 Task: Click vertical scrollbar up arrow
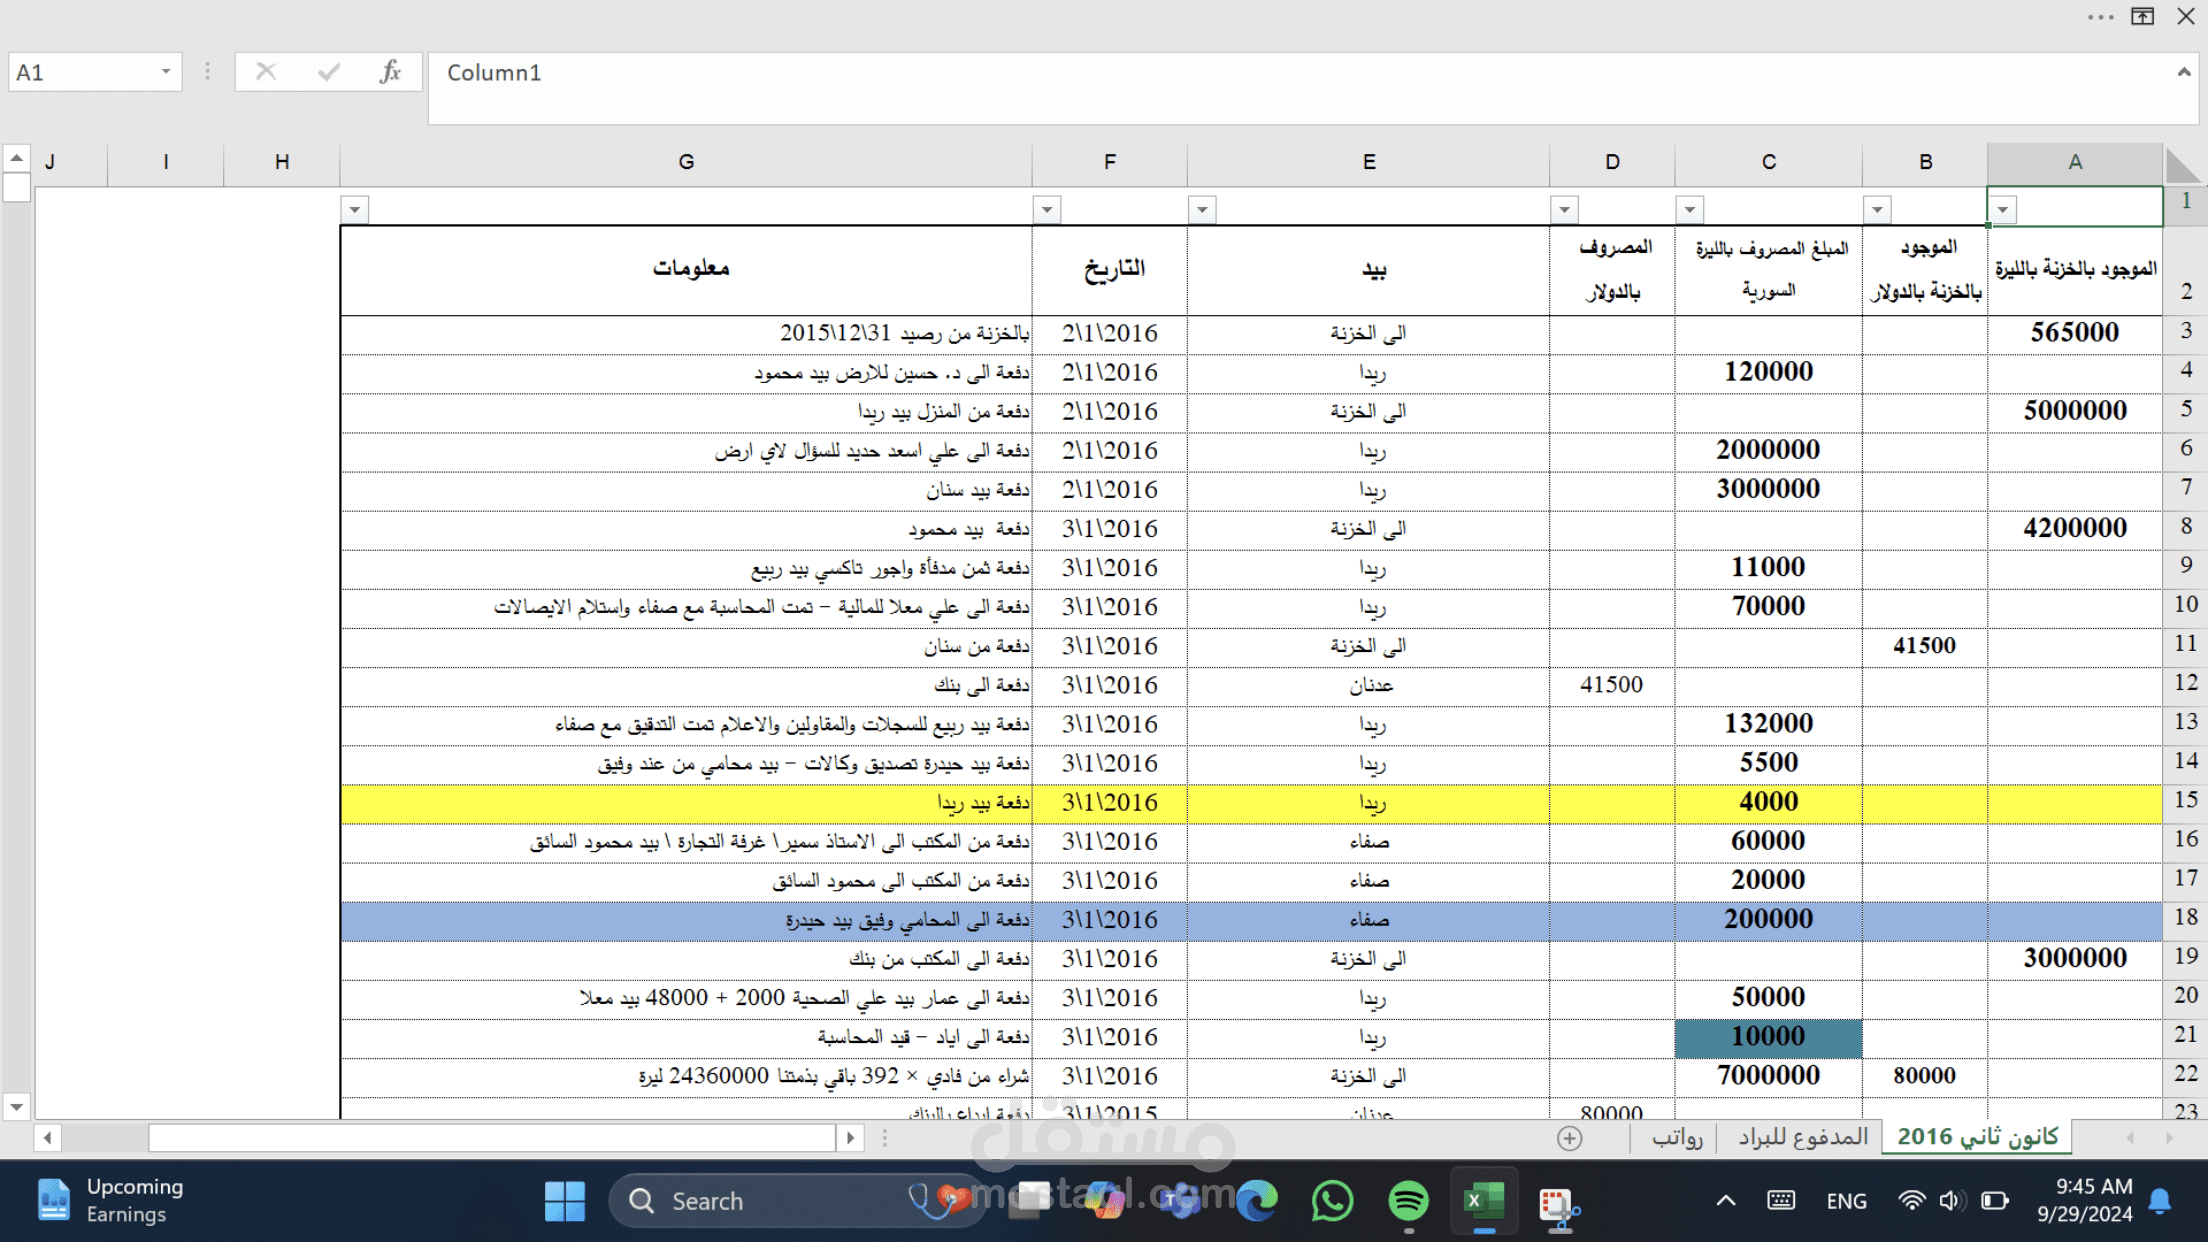click(16, 158)
